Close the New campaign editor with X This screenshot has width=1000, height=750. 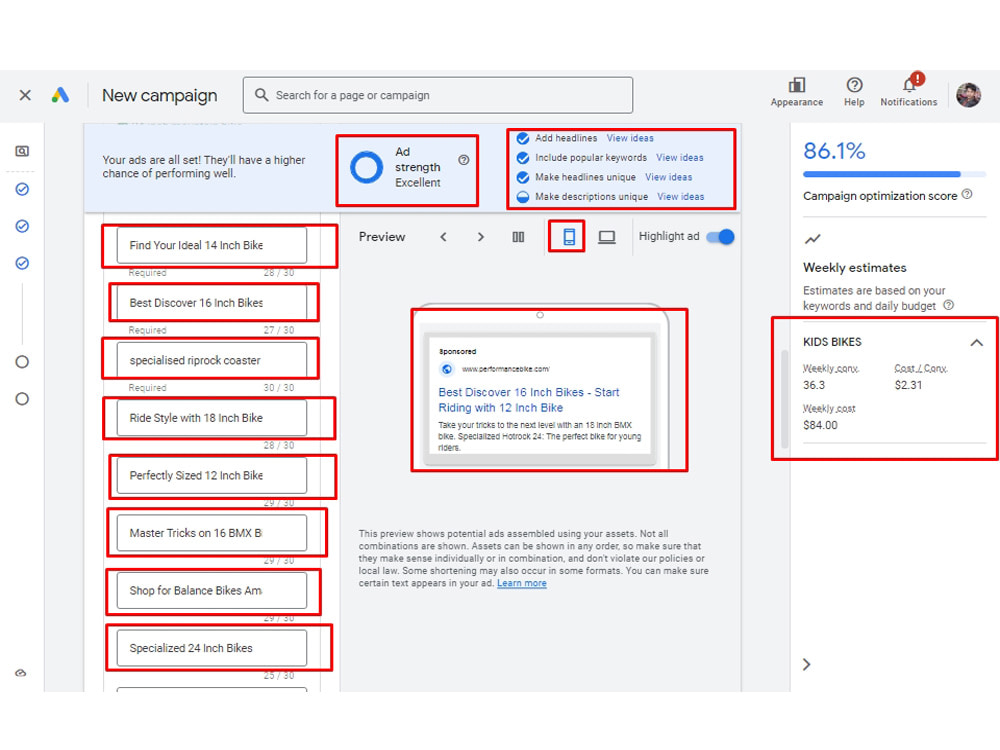(x=25, y=95)
